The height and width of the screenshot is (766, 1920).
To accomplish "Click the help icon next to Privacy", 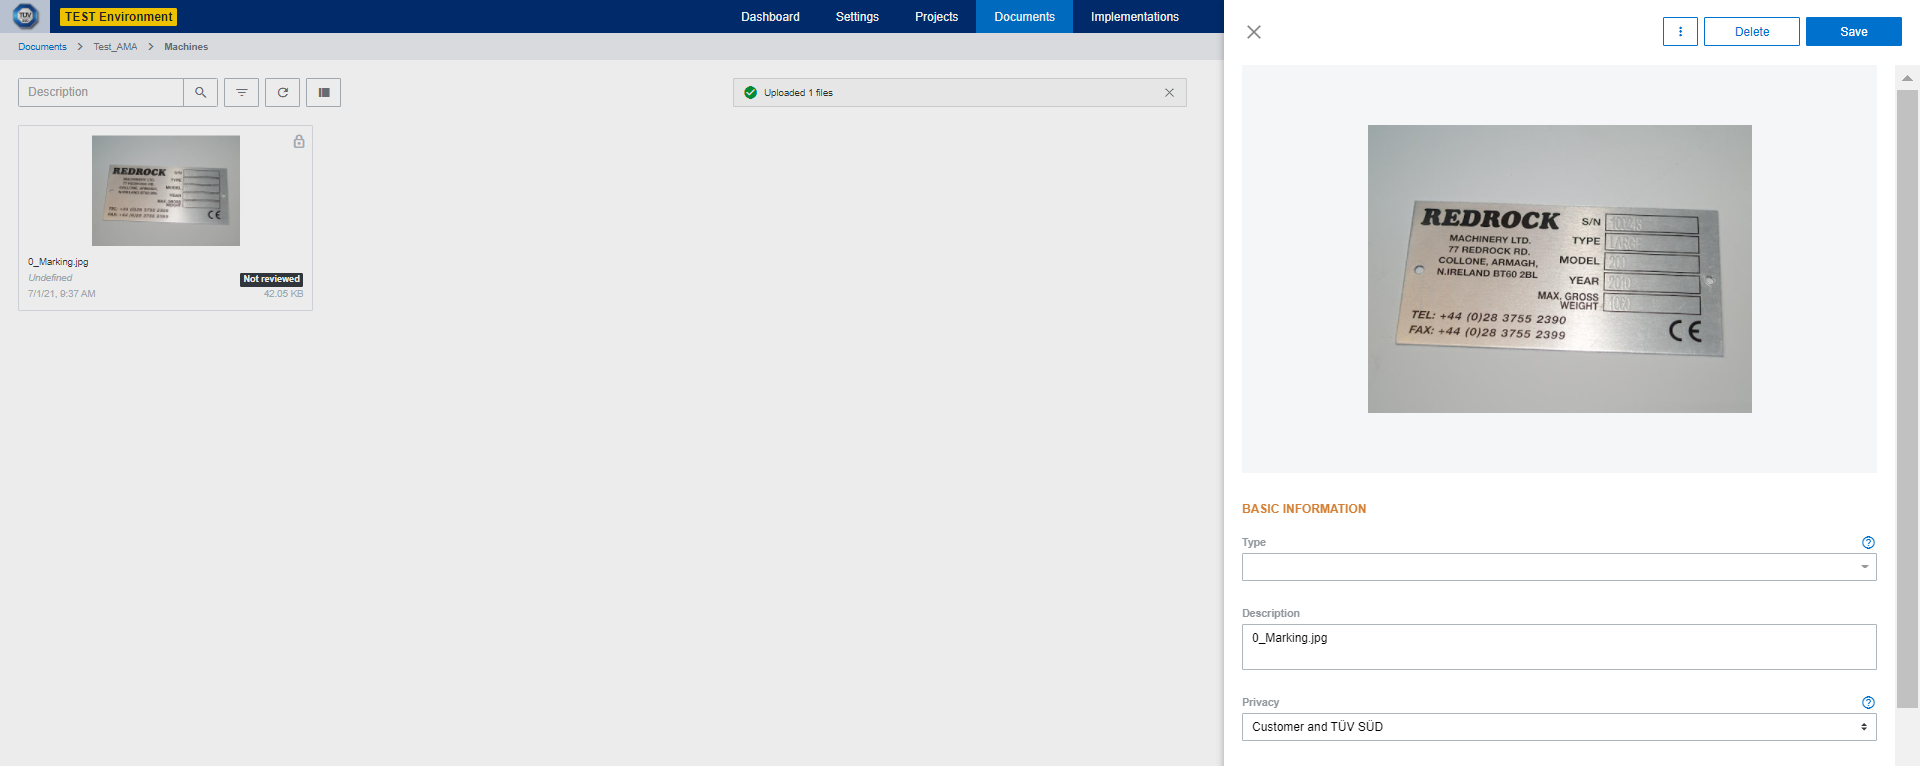I will click(1868, 703).
